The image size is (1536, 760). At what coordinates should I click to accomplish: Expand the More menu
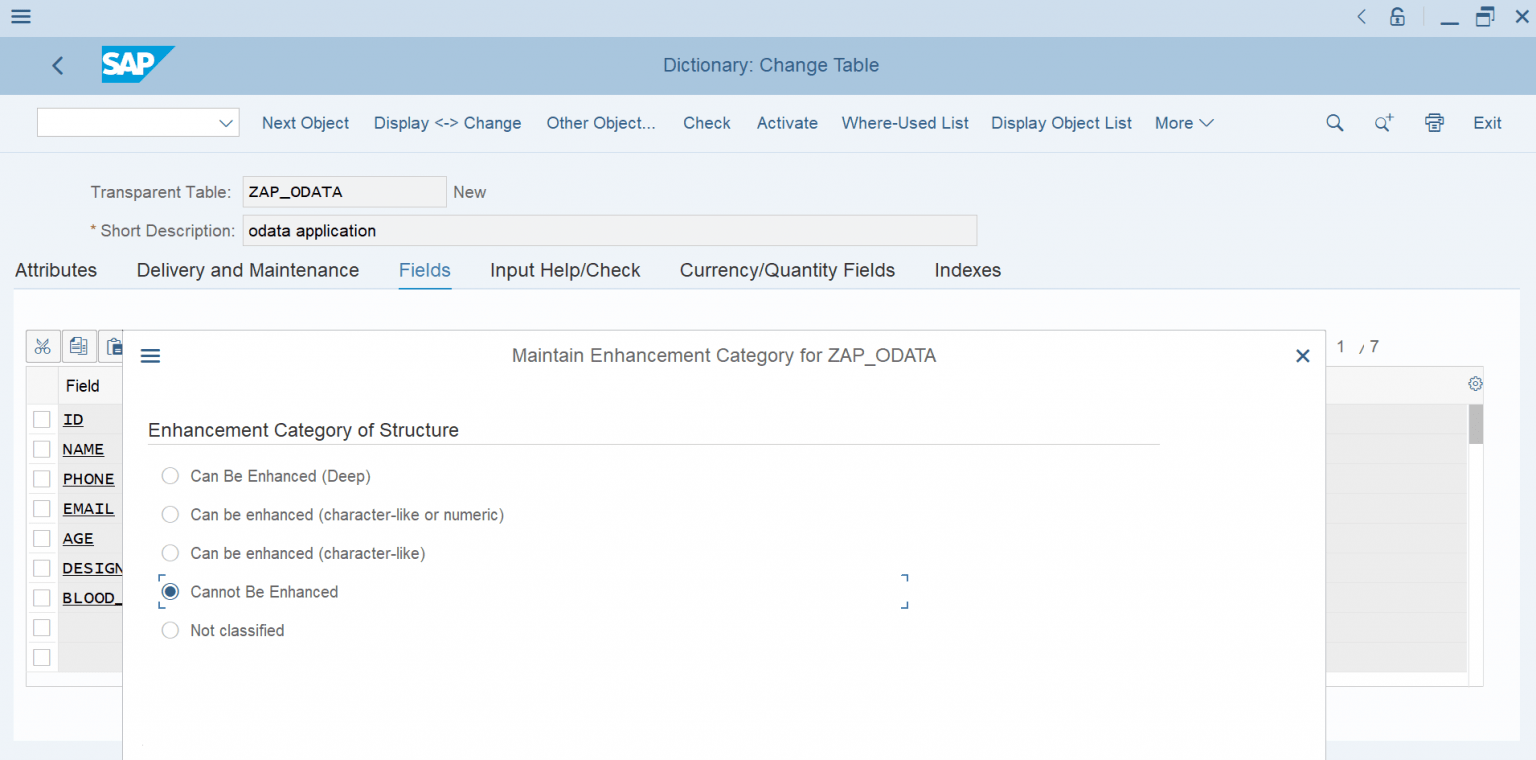1183,123
